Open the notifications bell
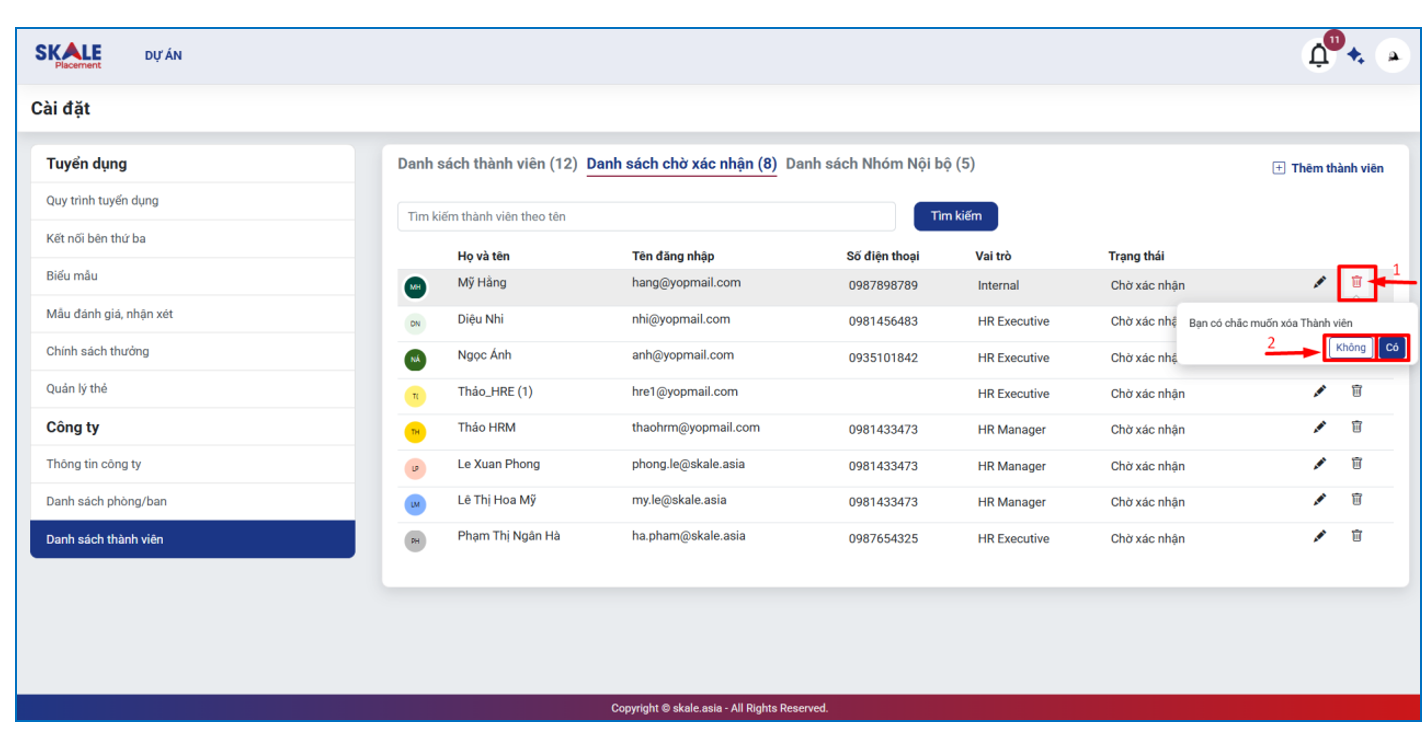Screen dimensions: 1428x737 pyautogui.click(x=1319, y=56)
